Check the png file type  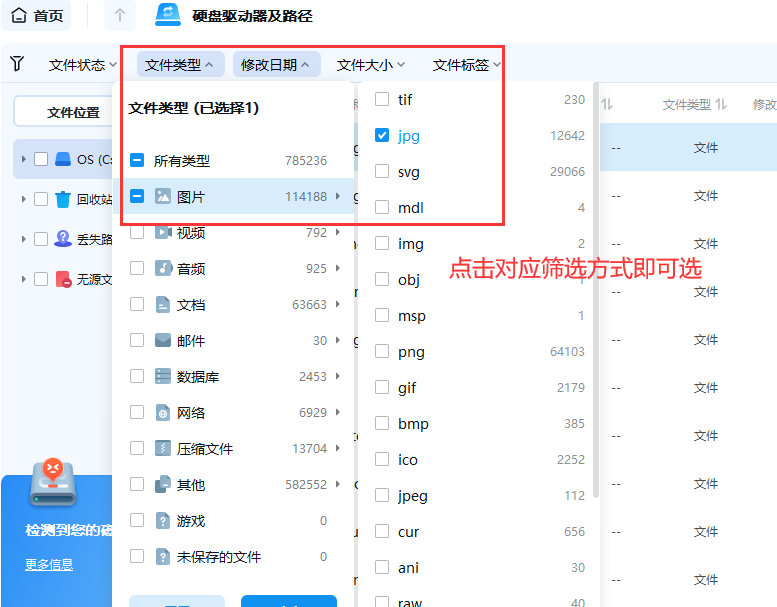tap(382, 351)
